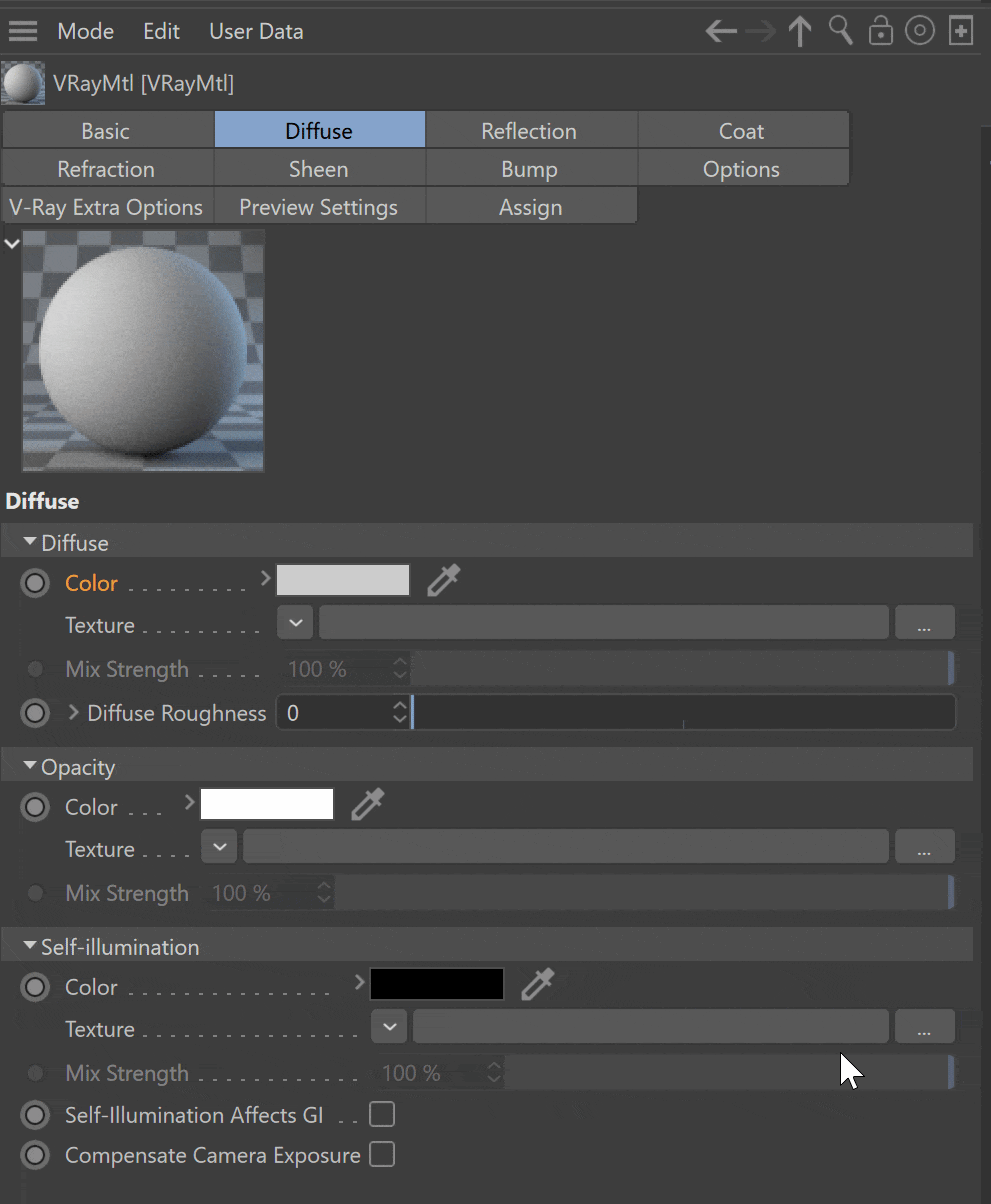This screenshot has height=1204, width=991.
Task: Toggle Diffuse Color animation dot
Action: click(x=35, y=583)
